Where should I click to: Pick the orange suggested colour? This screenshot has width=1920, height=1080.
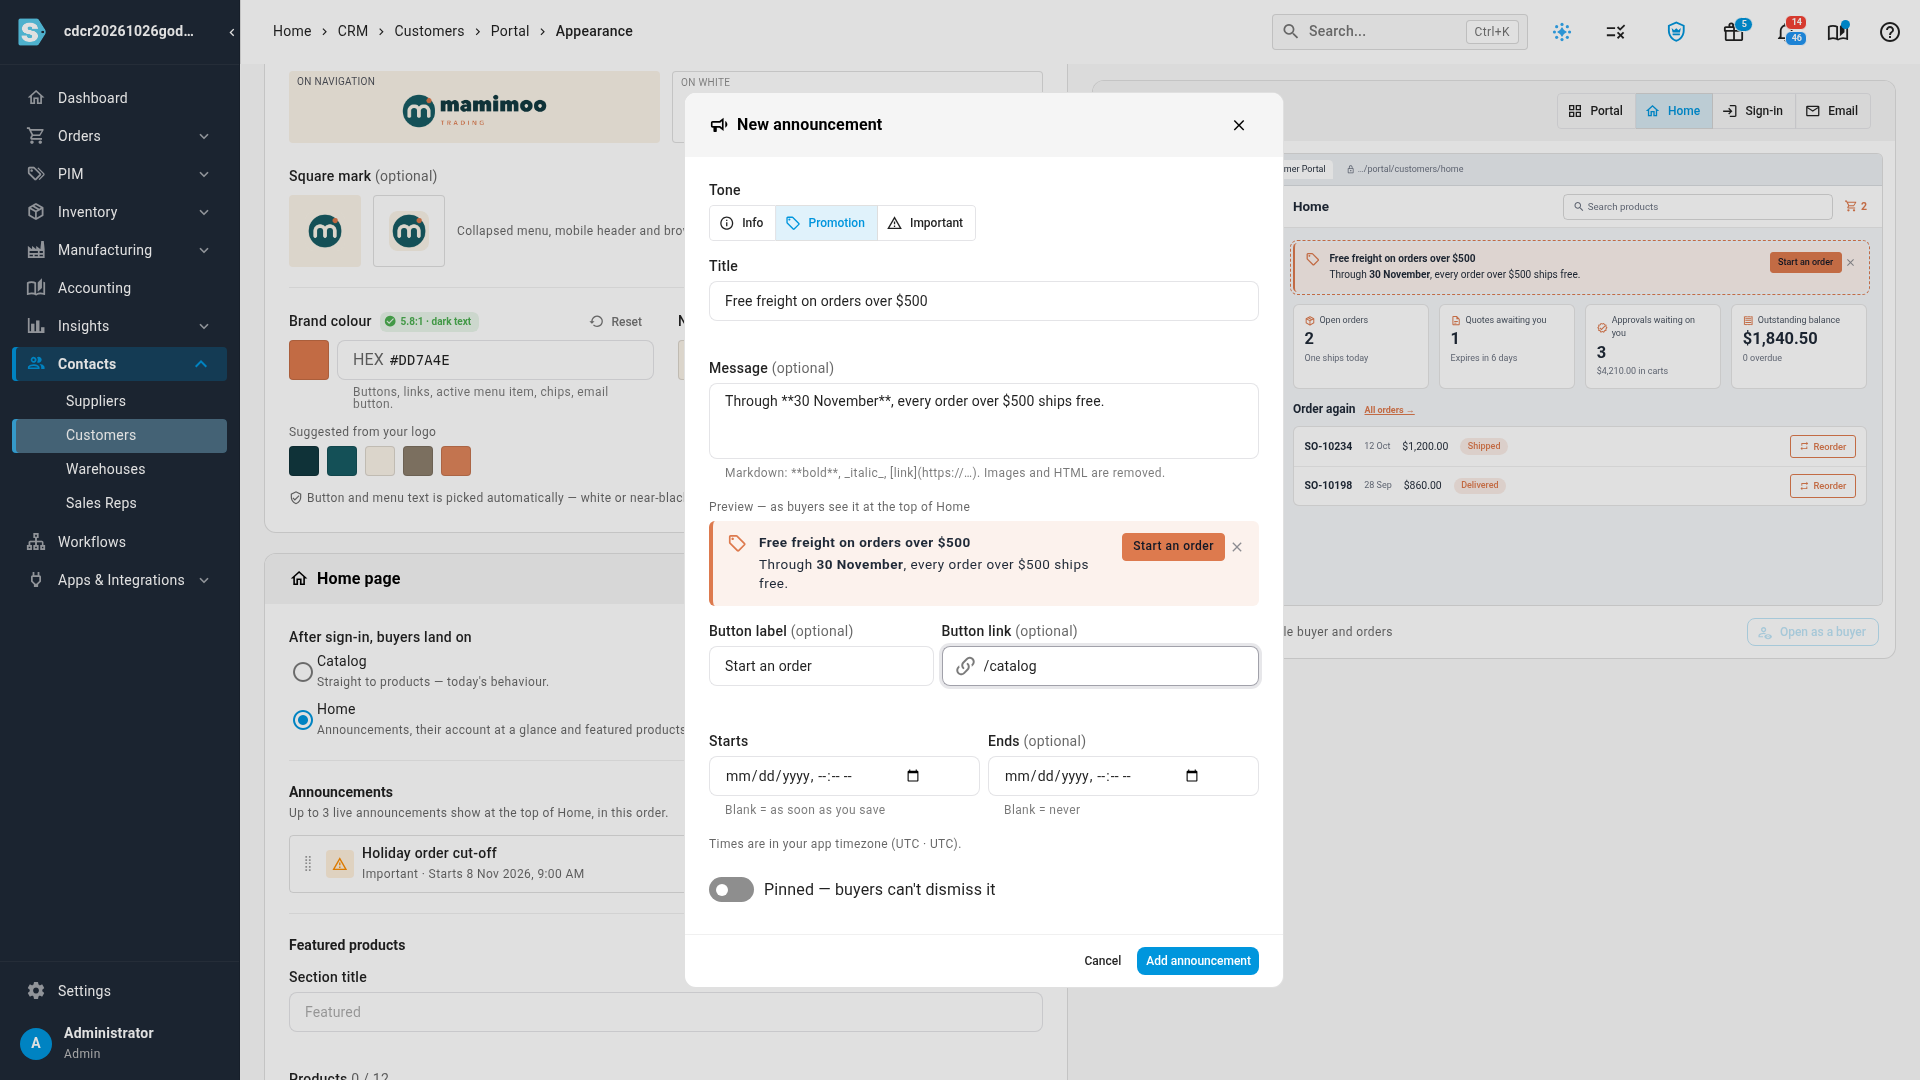(x=456, y=461)
